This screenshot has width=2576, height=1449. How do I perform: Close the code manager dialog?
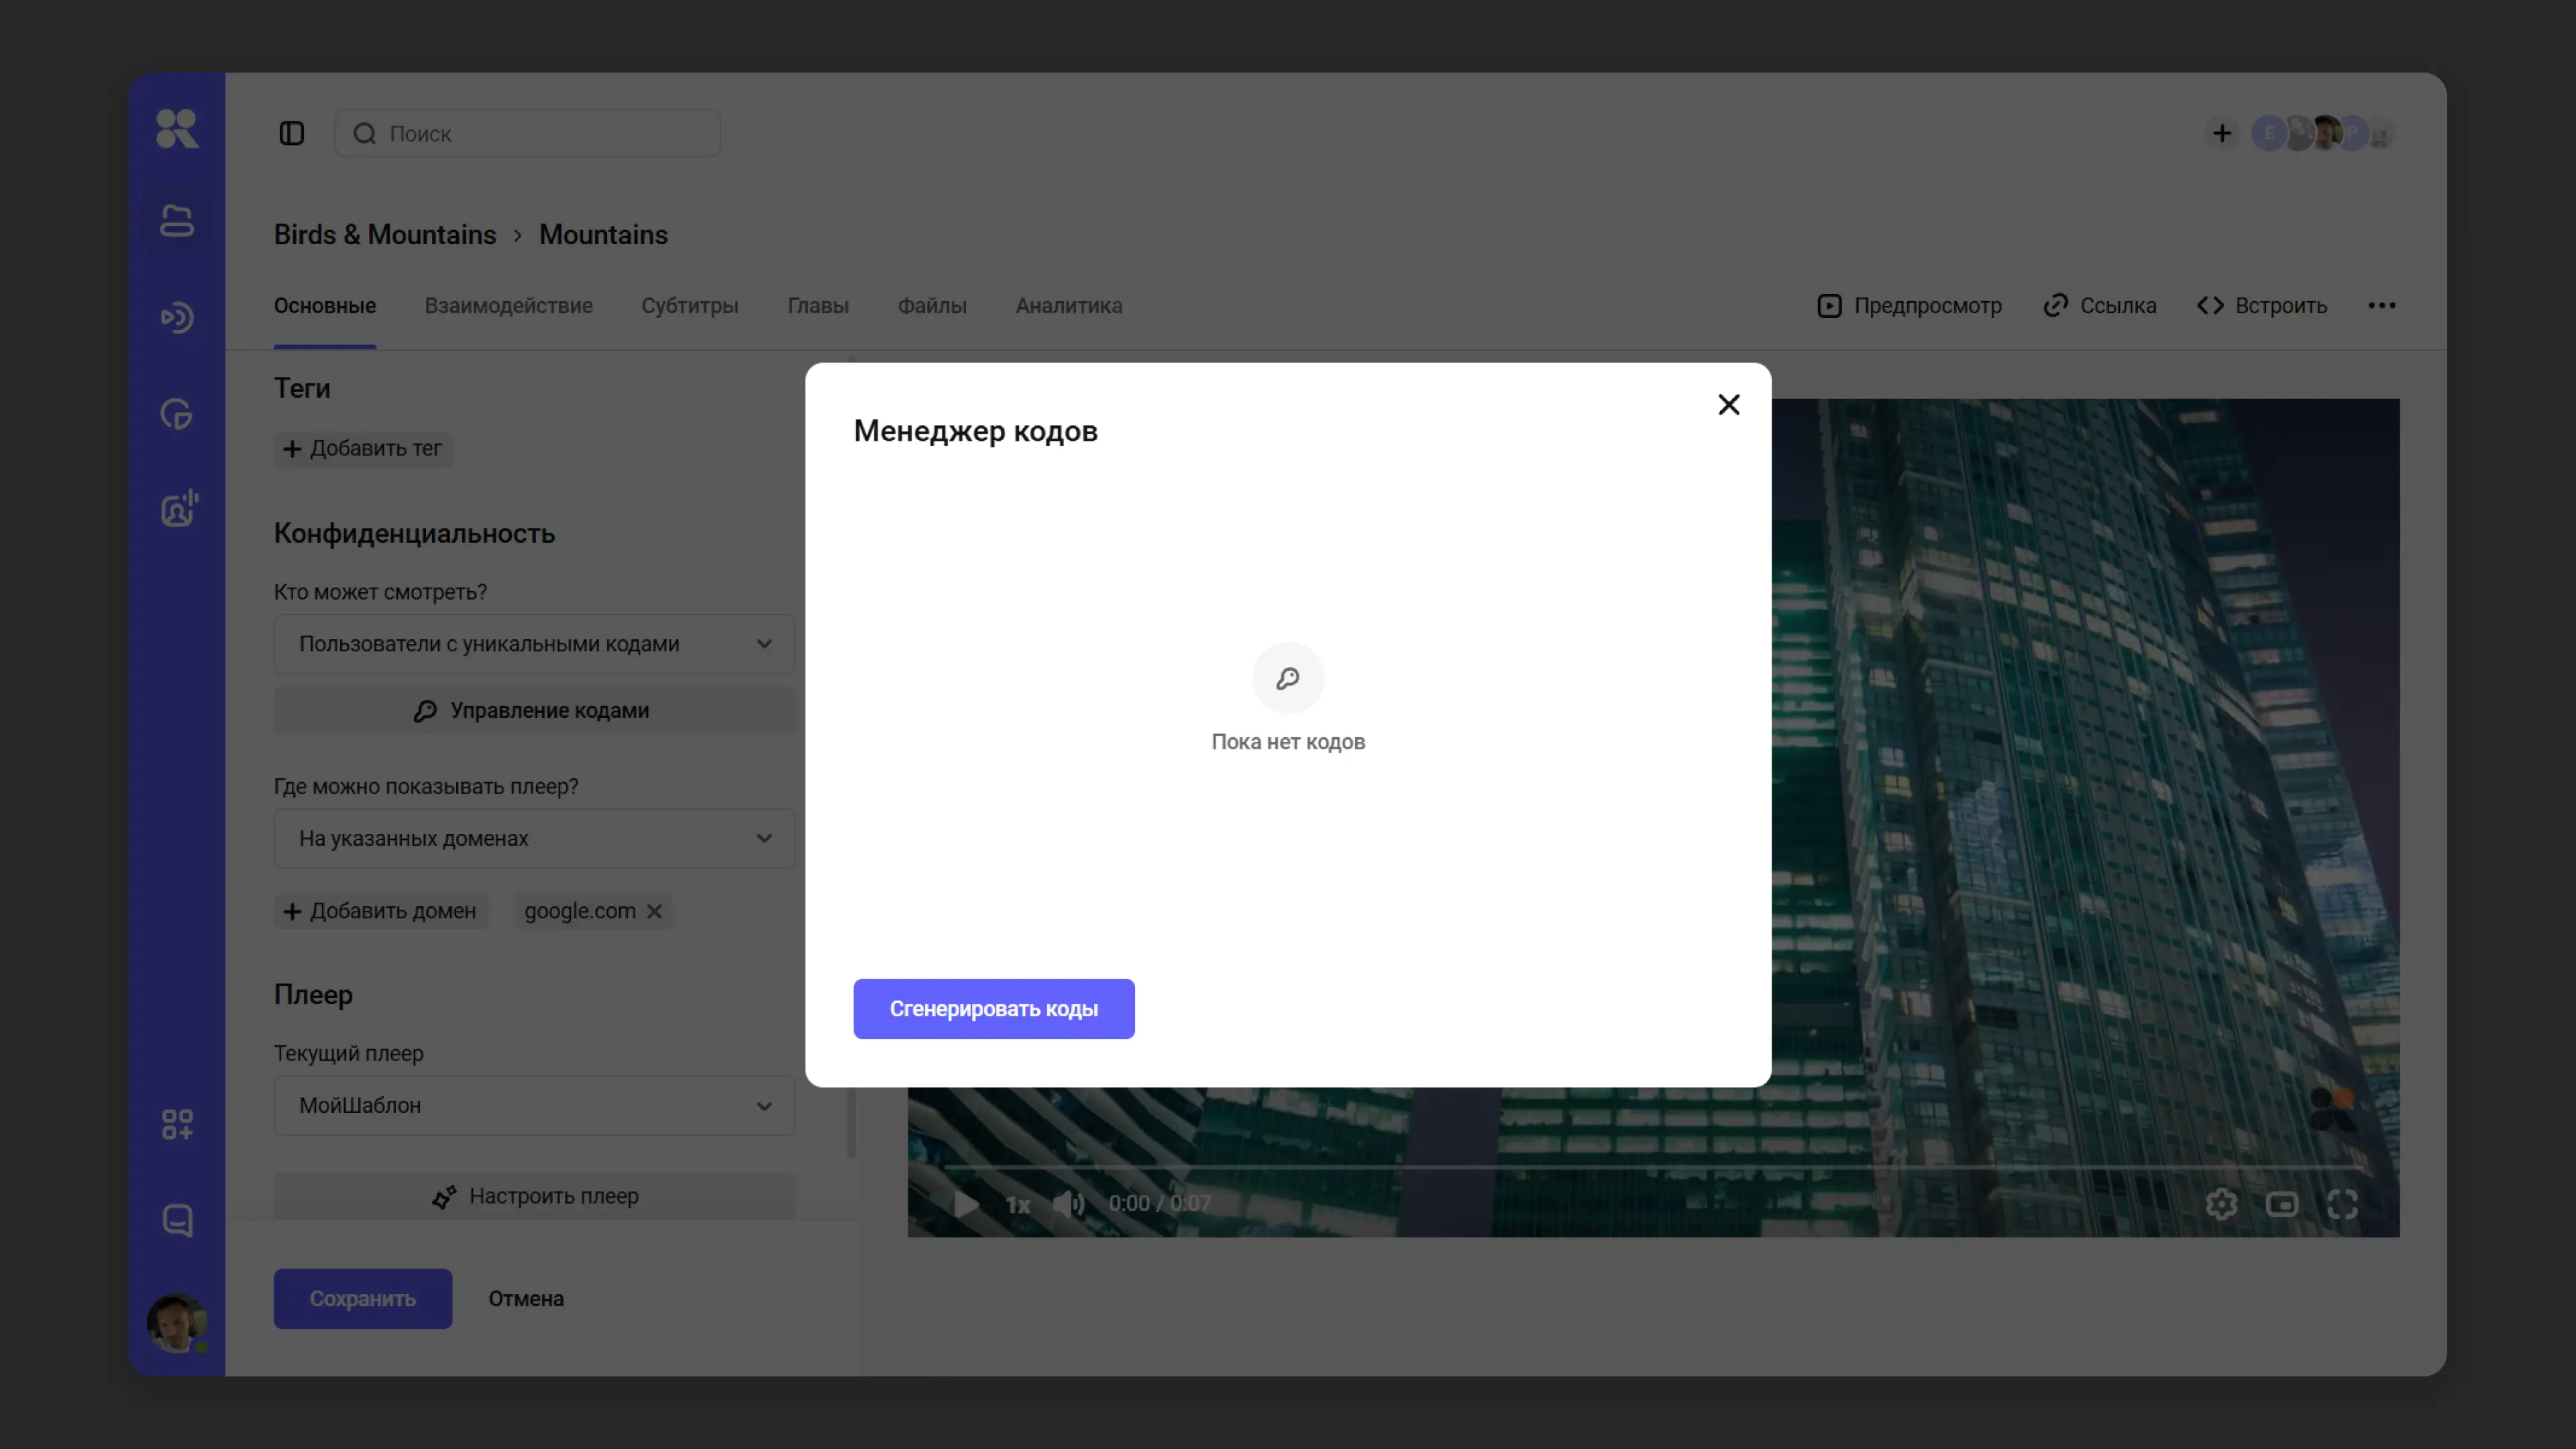pos(1728,404)
